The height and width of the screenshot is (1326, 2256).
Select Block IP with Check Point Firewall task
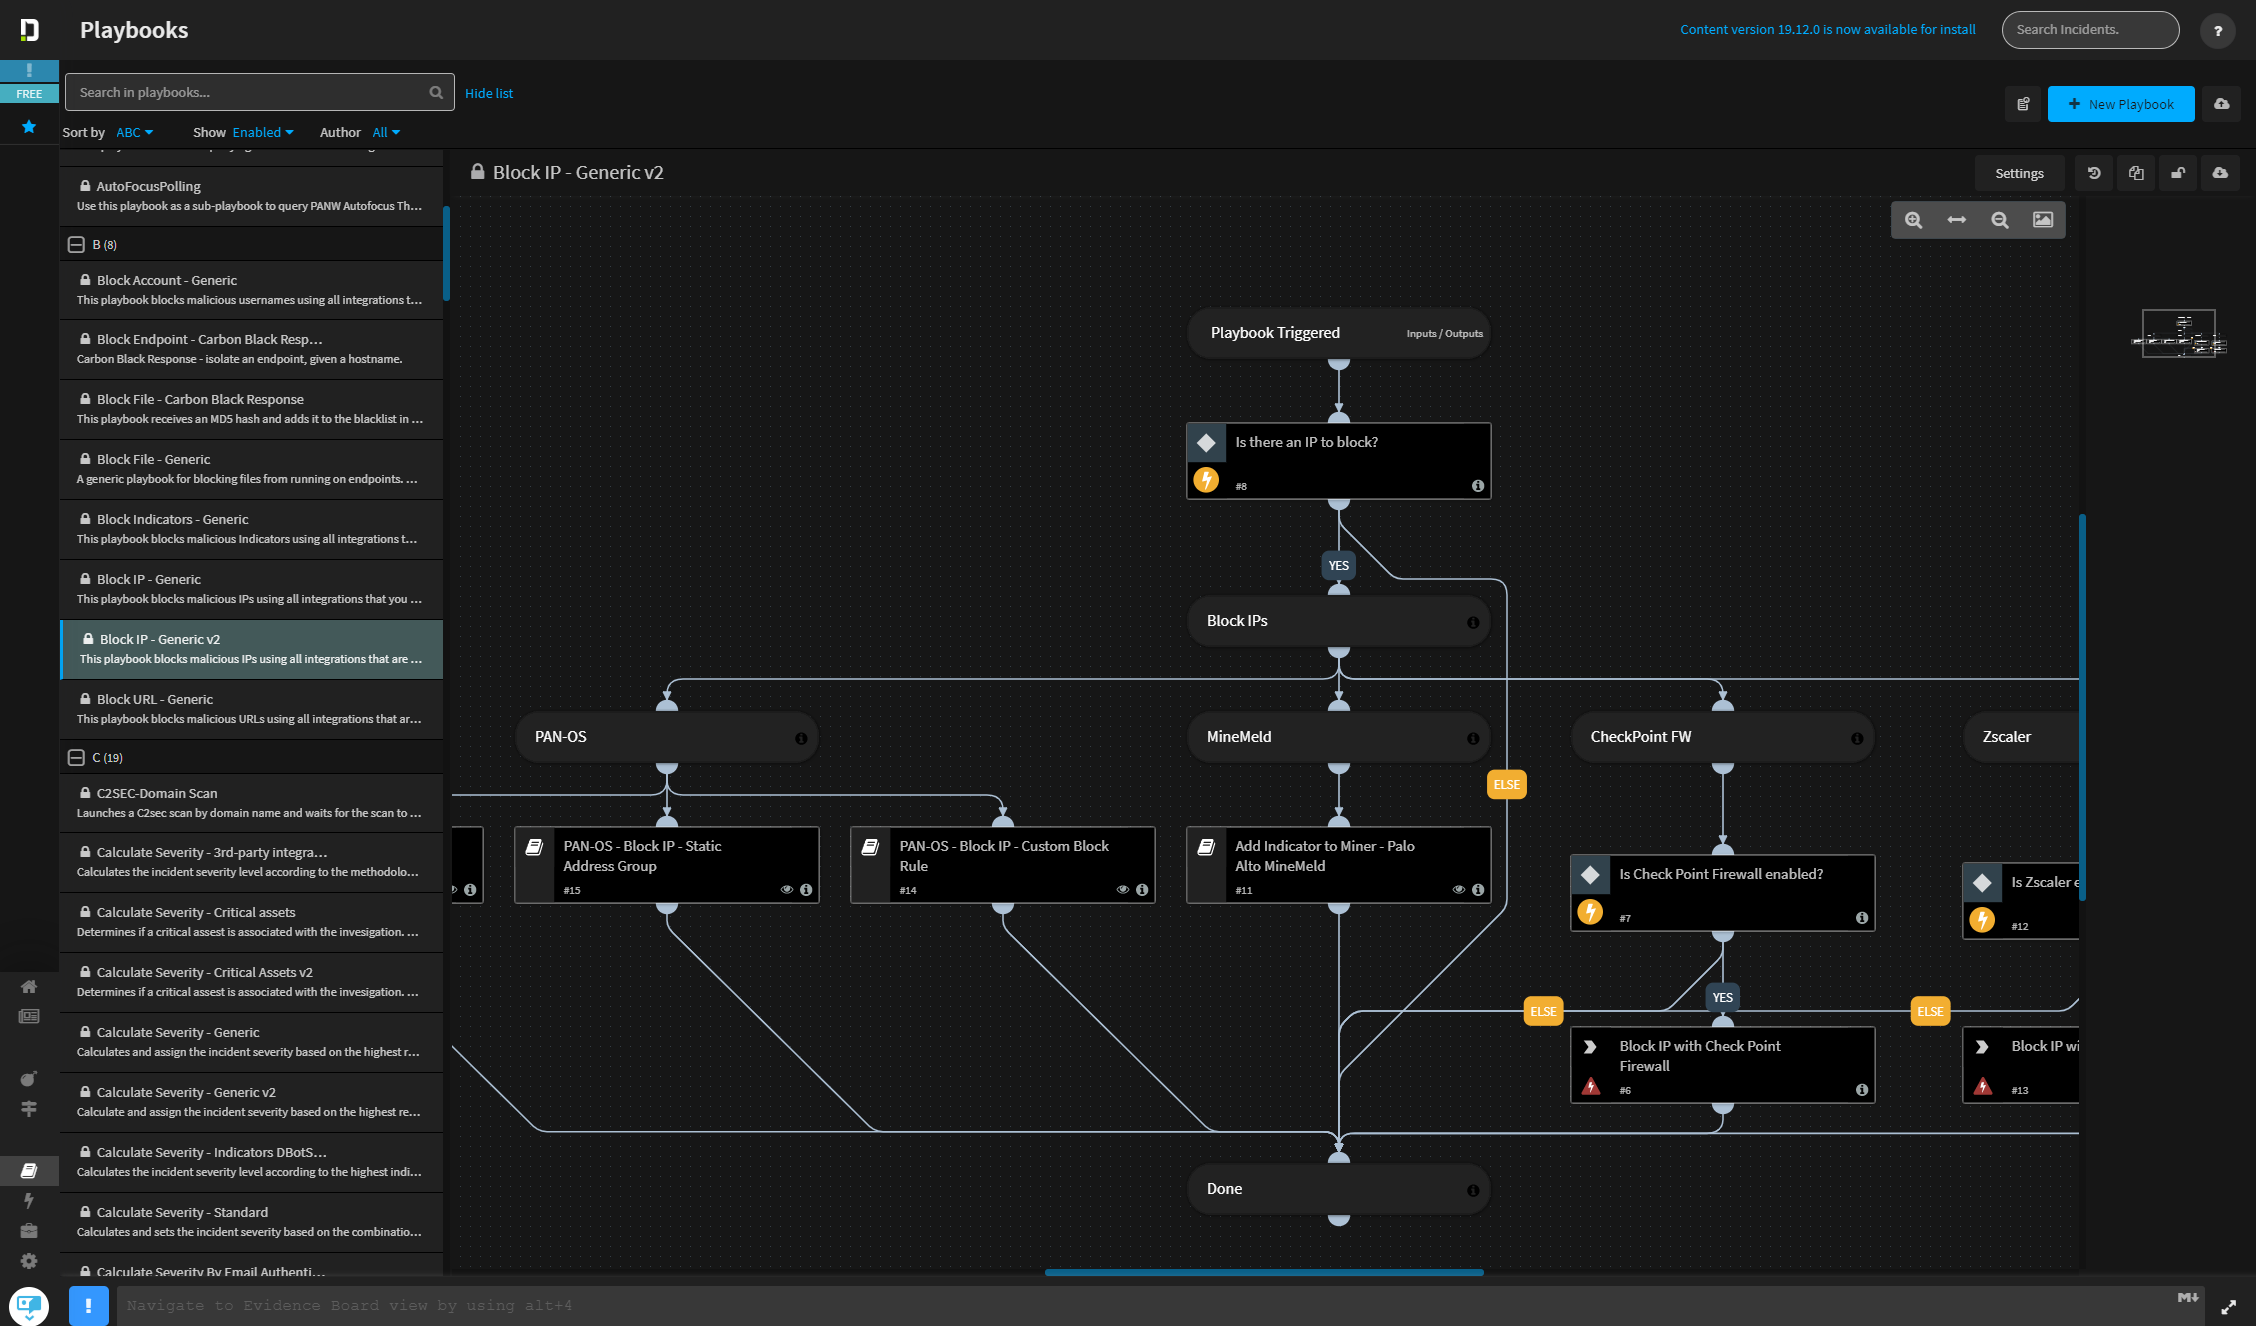(1722, 1065)
